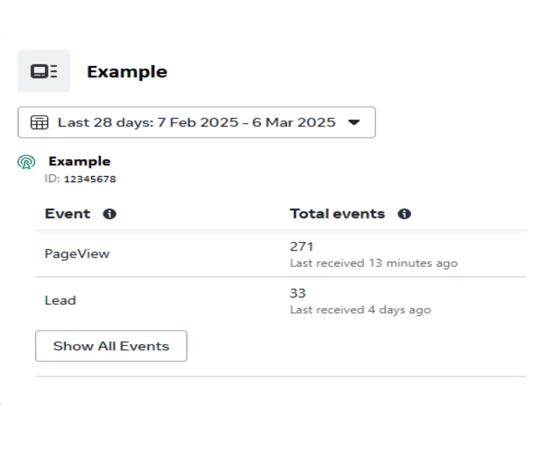Click the pixel ID 12345678
This screenshot has height=450, width=560.
[x=90, y=179]
